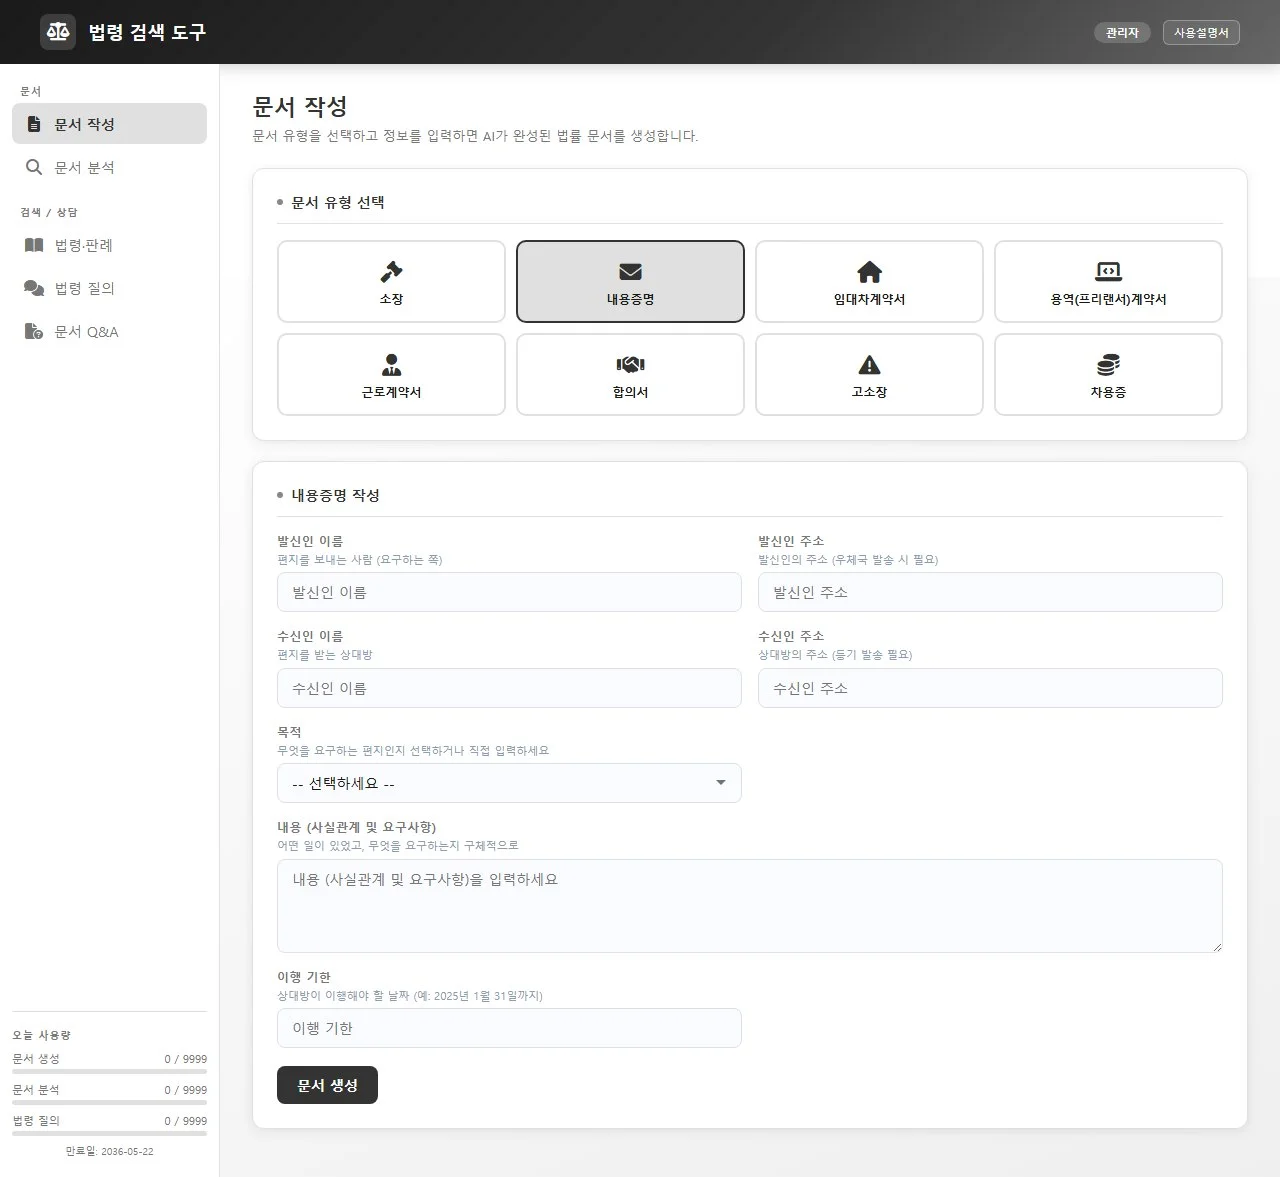The image size is (1280, 1177).
Task: Click the 관리자 badge
Action: coord(1122,32)
